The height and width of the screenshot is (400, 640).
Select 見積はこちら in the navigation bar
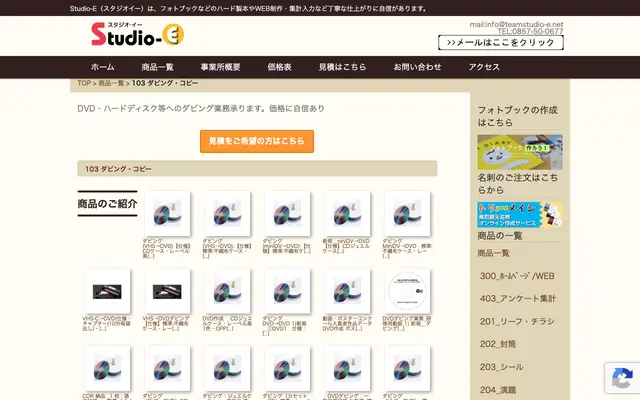[x=342, y=67]
